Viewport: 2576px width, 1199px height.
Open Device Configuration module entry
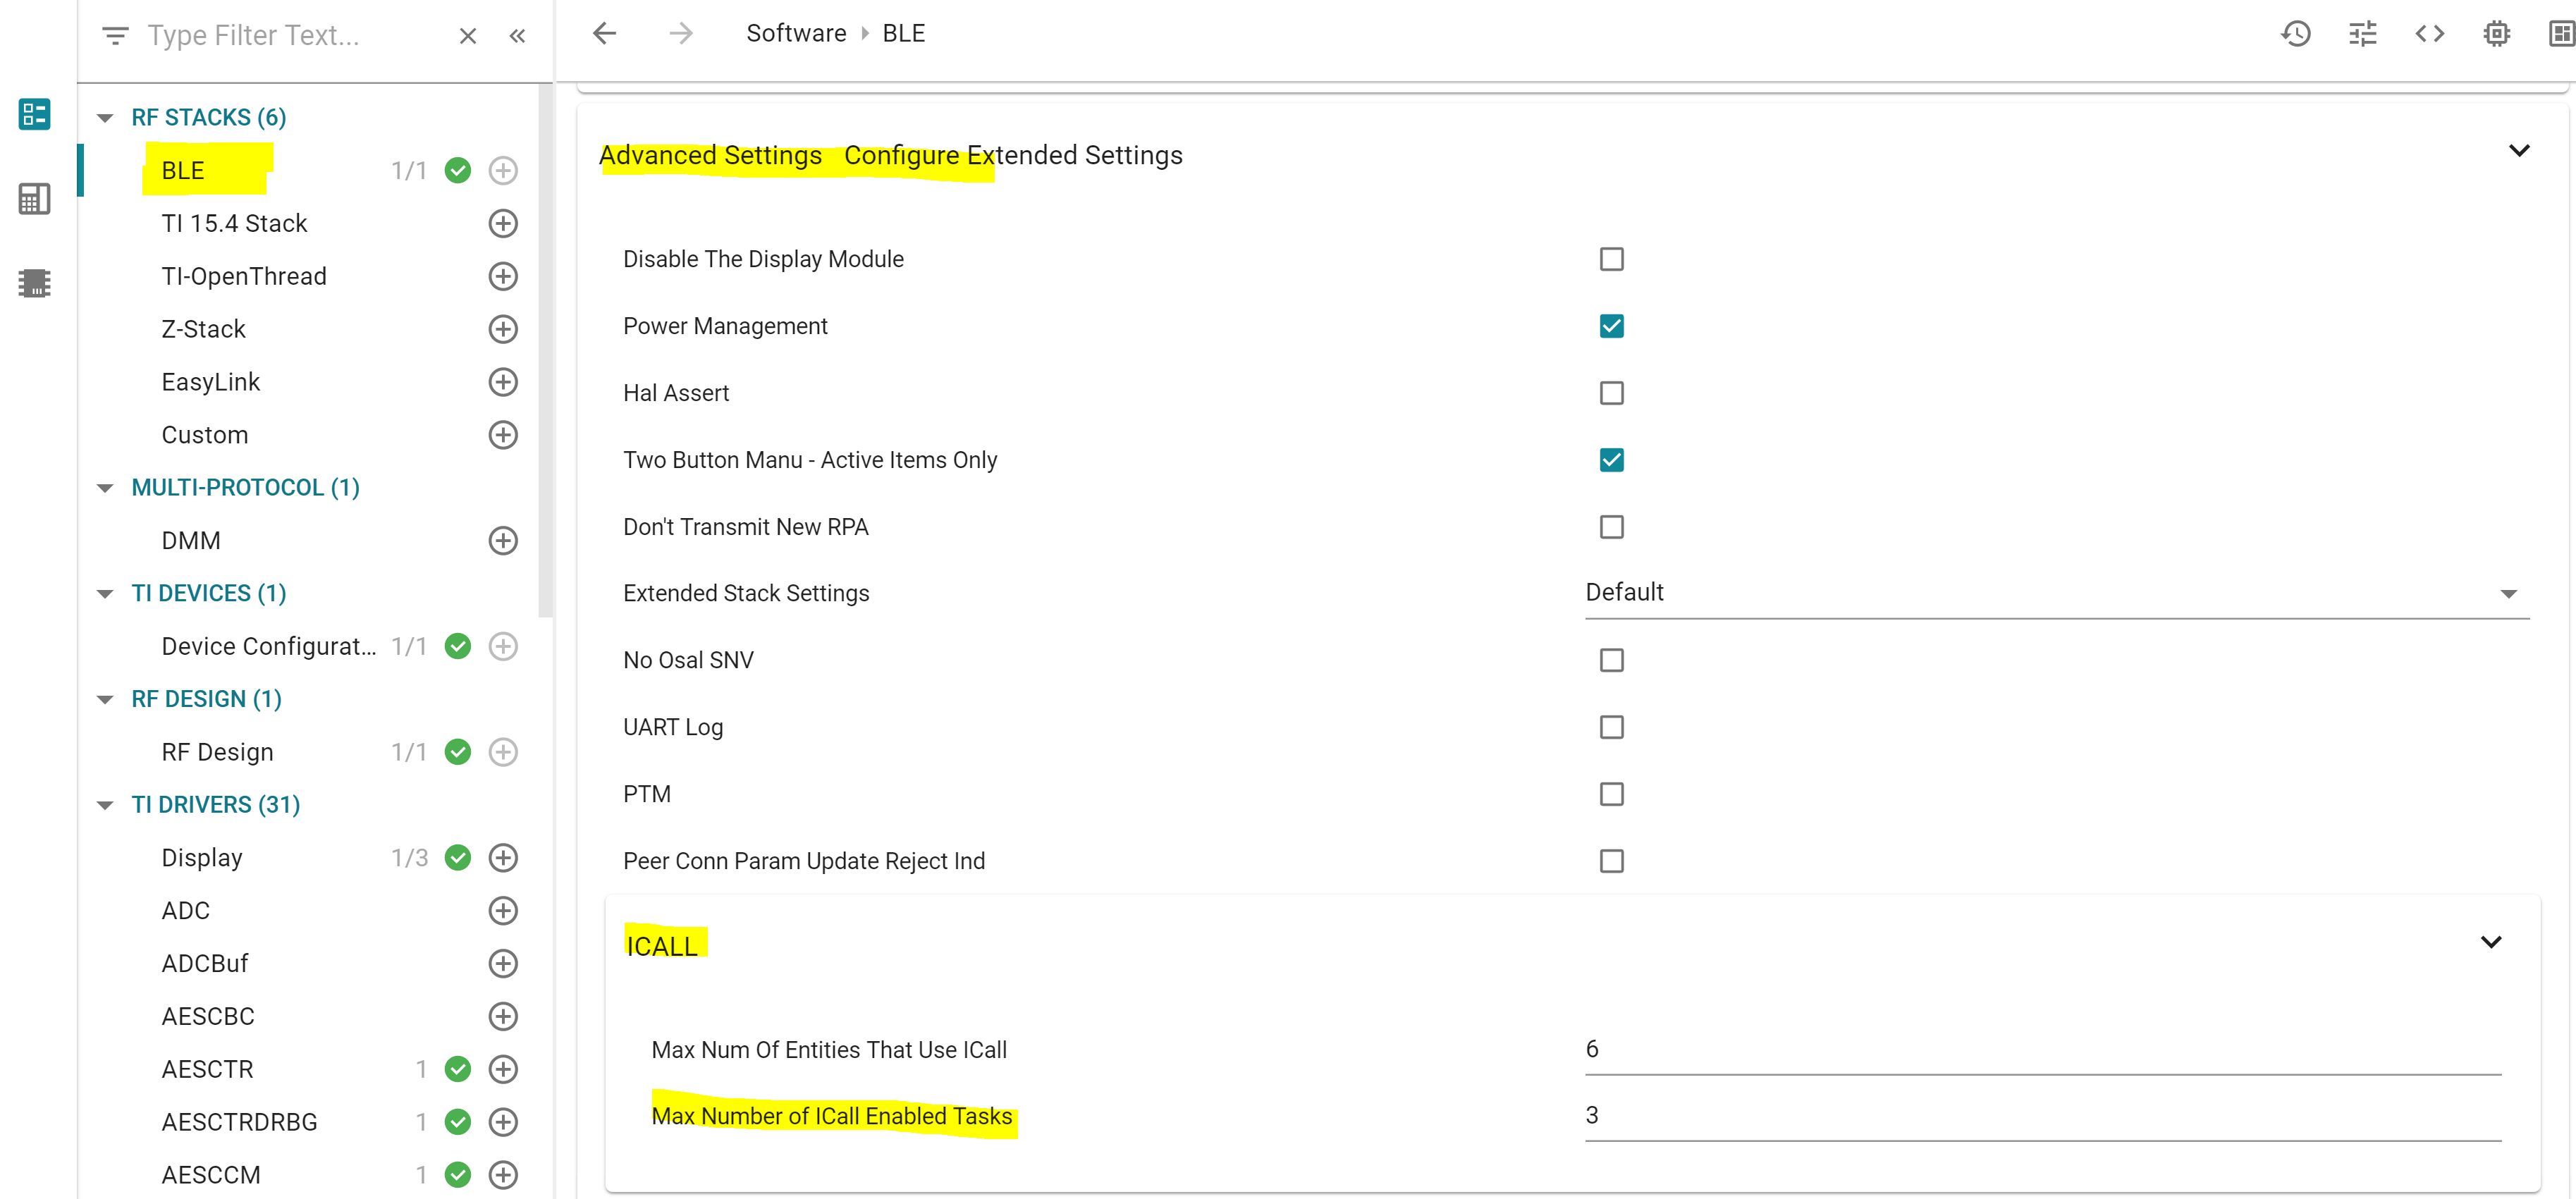(268, 646)
